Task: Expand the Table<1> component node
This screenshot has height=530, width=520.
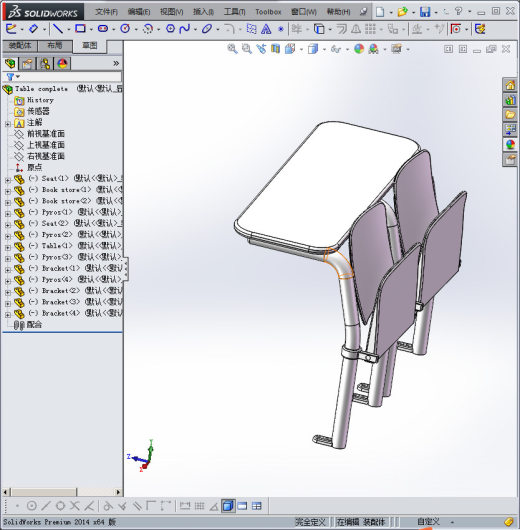Action: pos(8,248)
